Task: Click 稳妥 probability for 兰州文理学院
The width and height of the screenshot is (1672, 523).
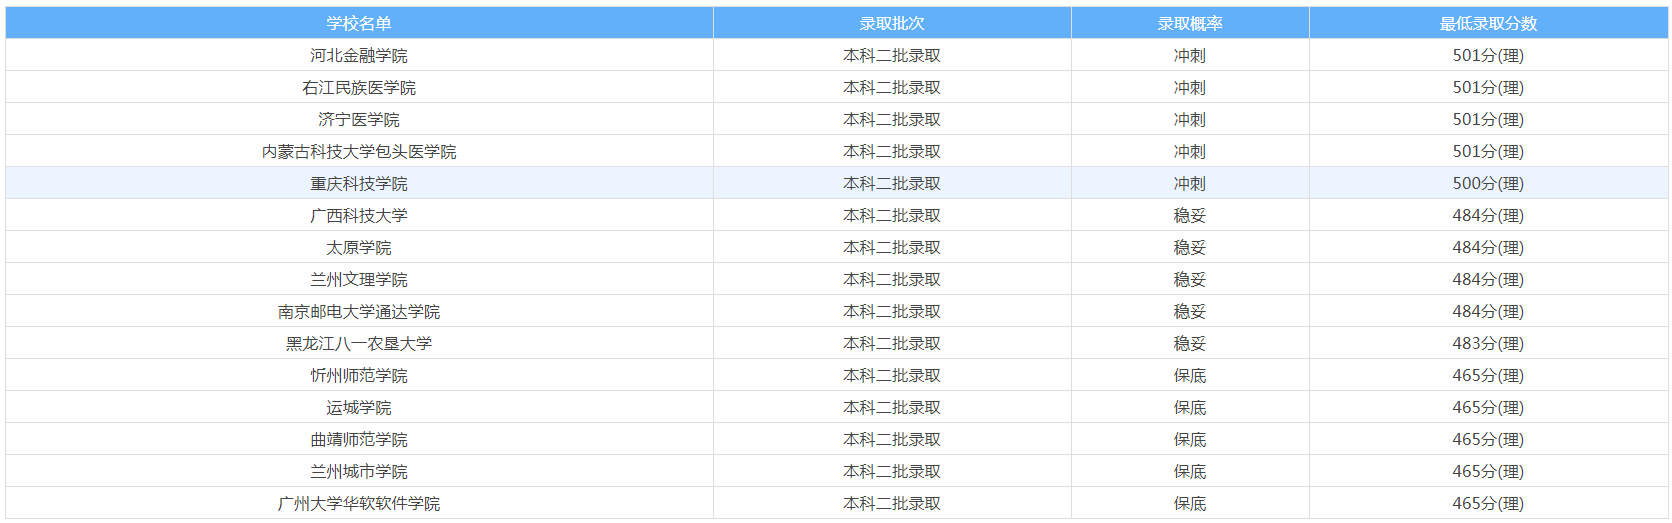Action: (1190, 279)
